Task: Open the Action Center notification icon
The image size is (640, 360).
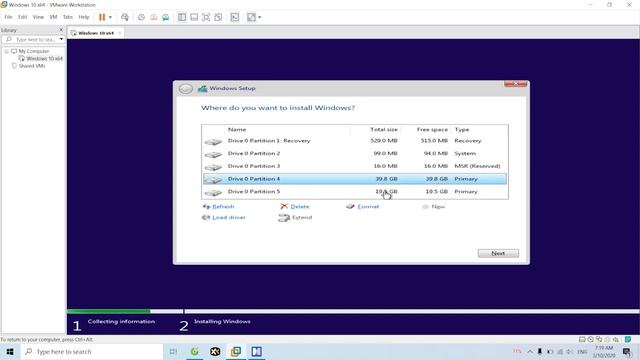Action: (627, 351)
